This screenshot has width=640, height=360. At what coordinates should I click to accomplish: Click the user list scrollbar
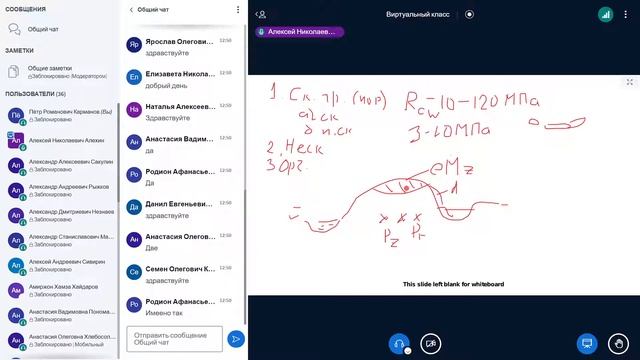tap(118, 152)
